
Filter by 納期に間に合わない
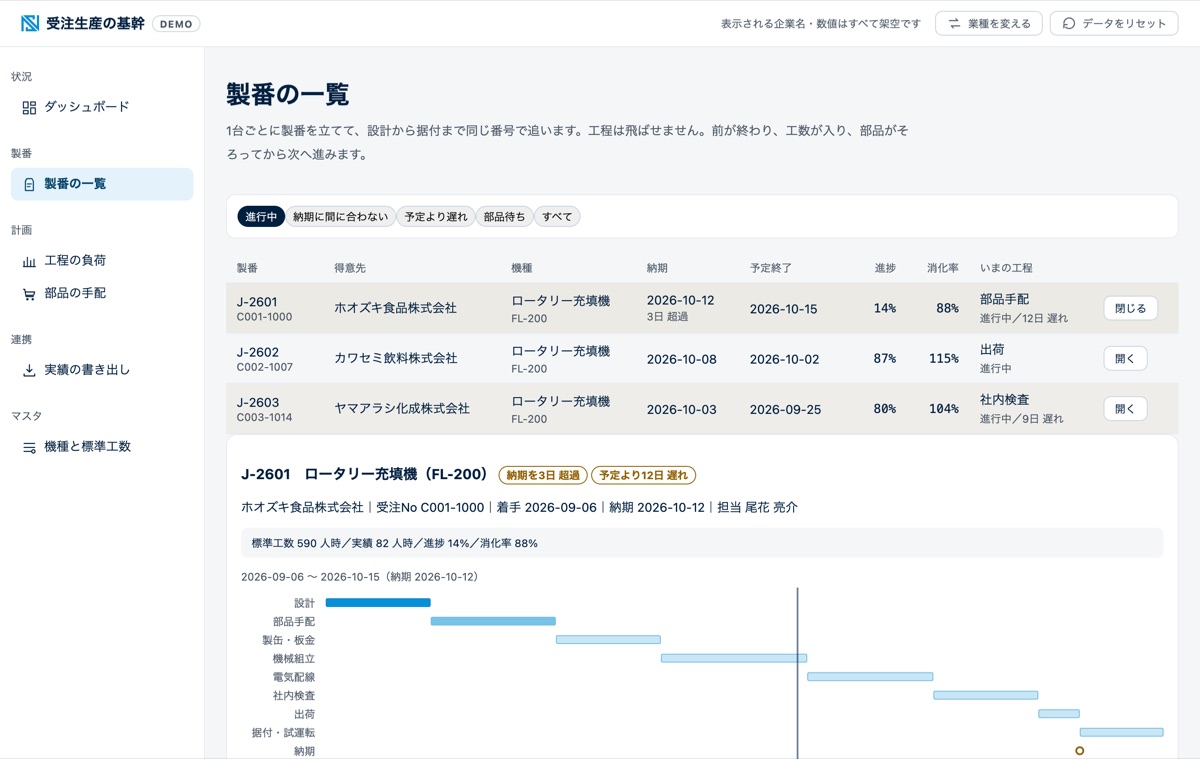click(340, 216)
